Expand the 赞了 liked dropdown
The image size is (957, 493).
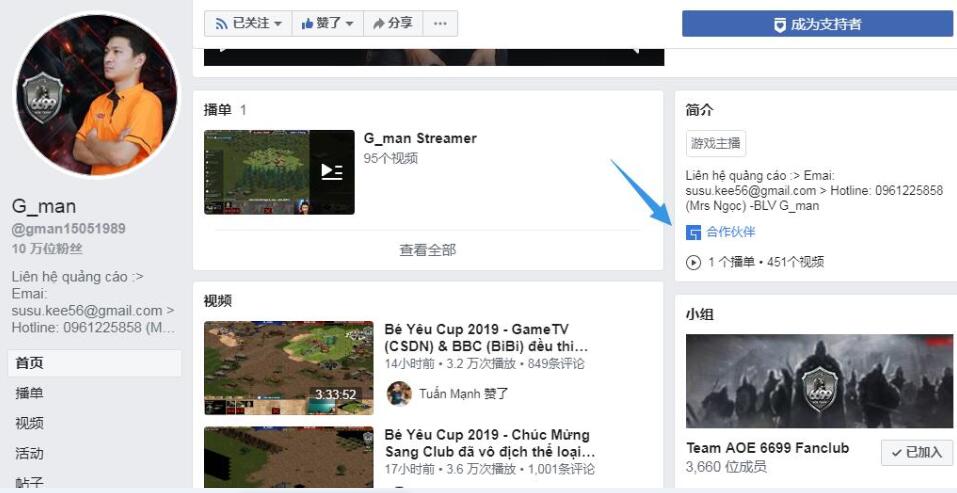[x=327, y=23]
